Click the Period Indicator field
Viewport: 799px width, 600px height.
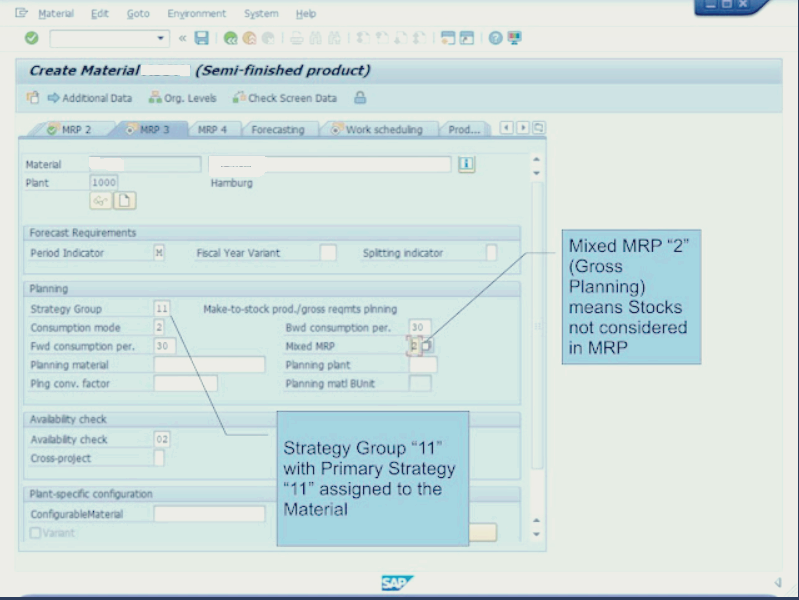tap(159, 253)
